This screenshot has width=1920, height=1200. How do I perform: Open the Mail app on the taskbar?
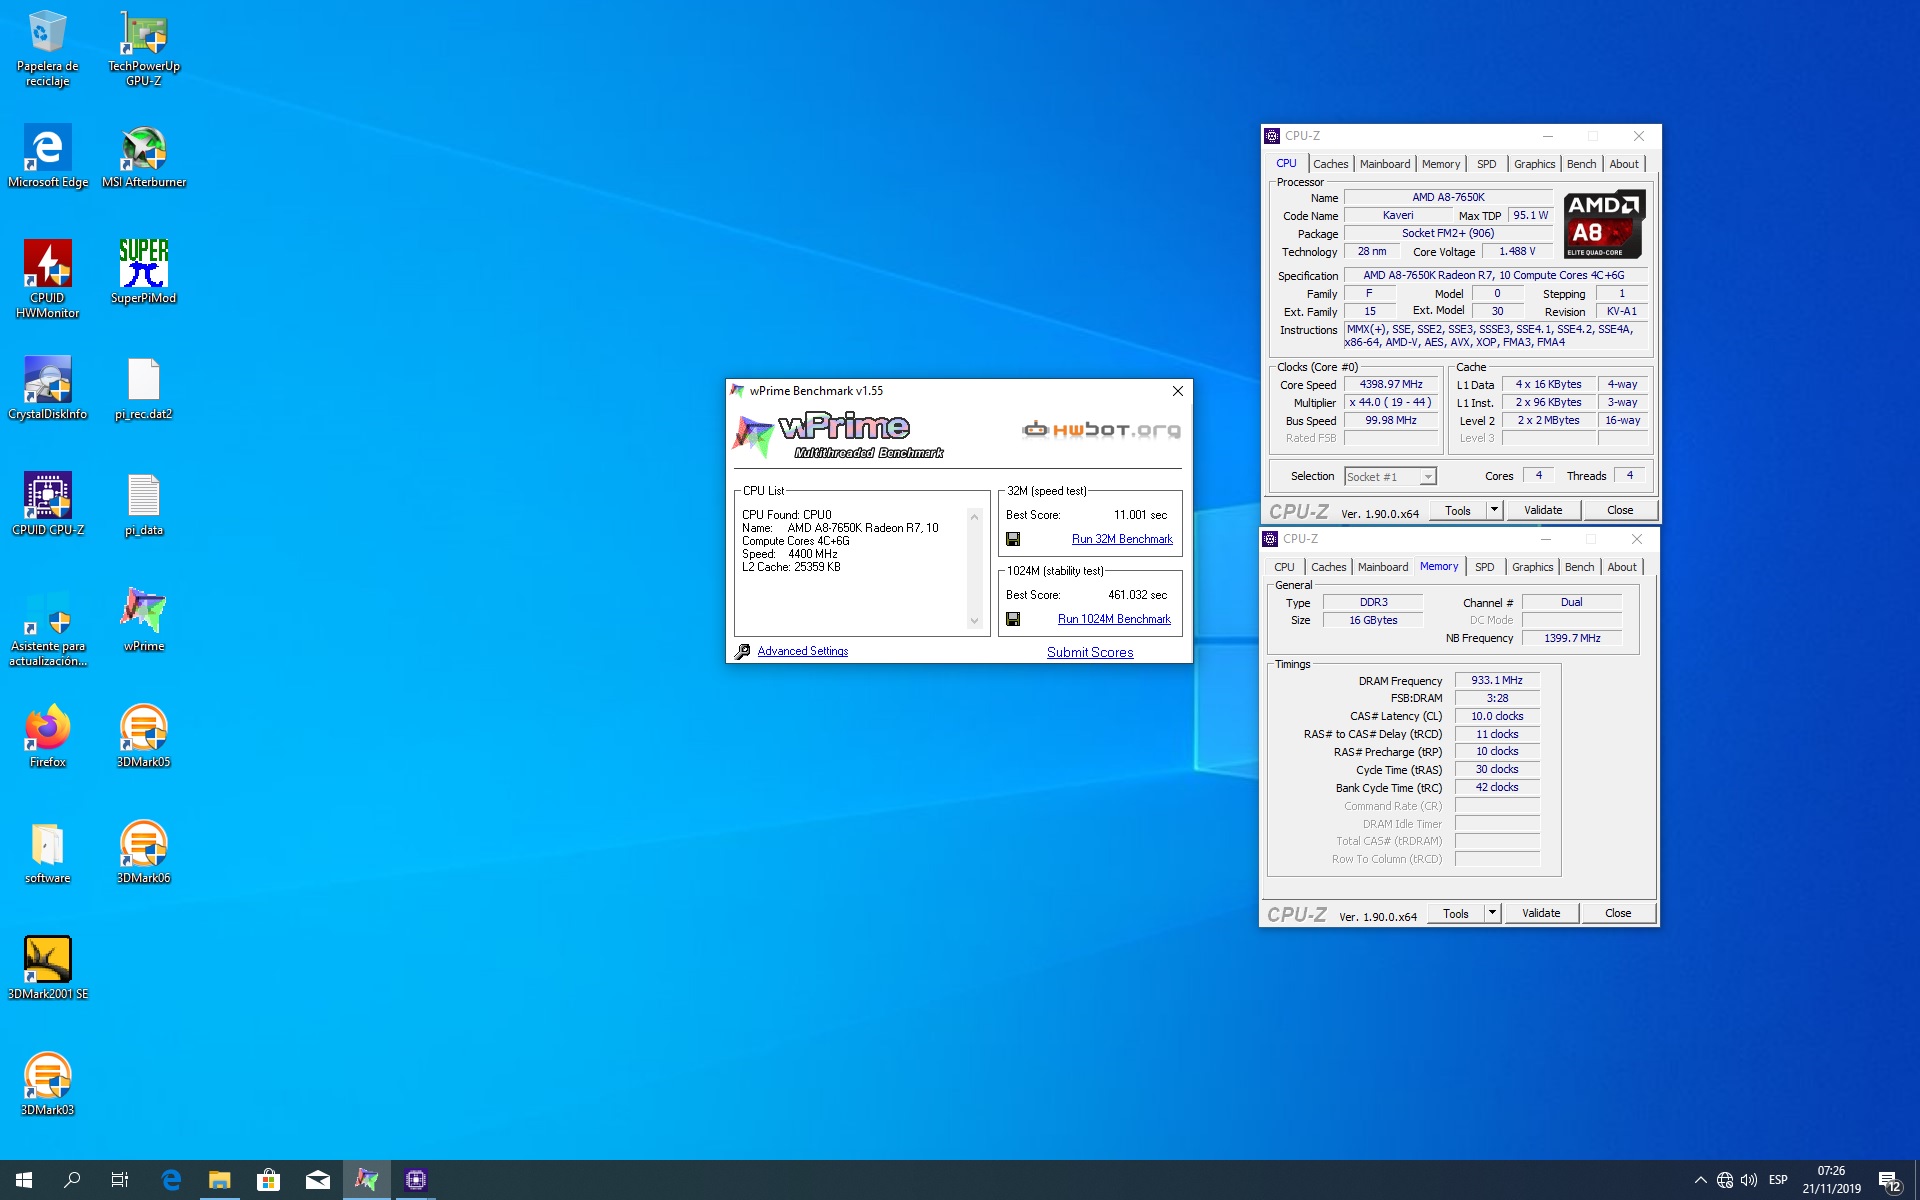[x=317, y=1180]
